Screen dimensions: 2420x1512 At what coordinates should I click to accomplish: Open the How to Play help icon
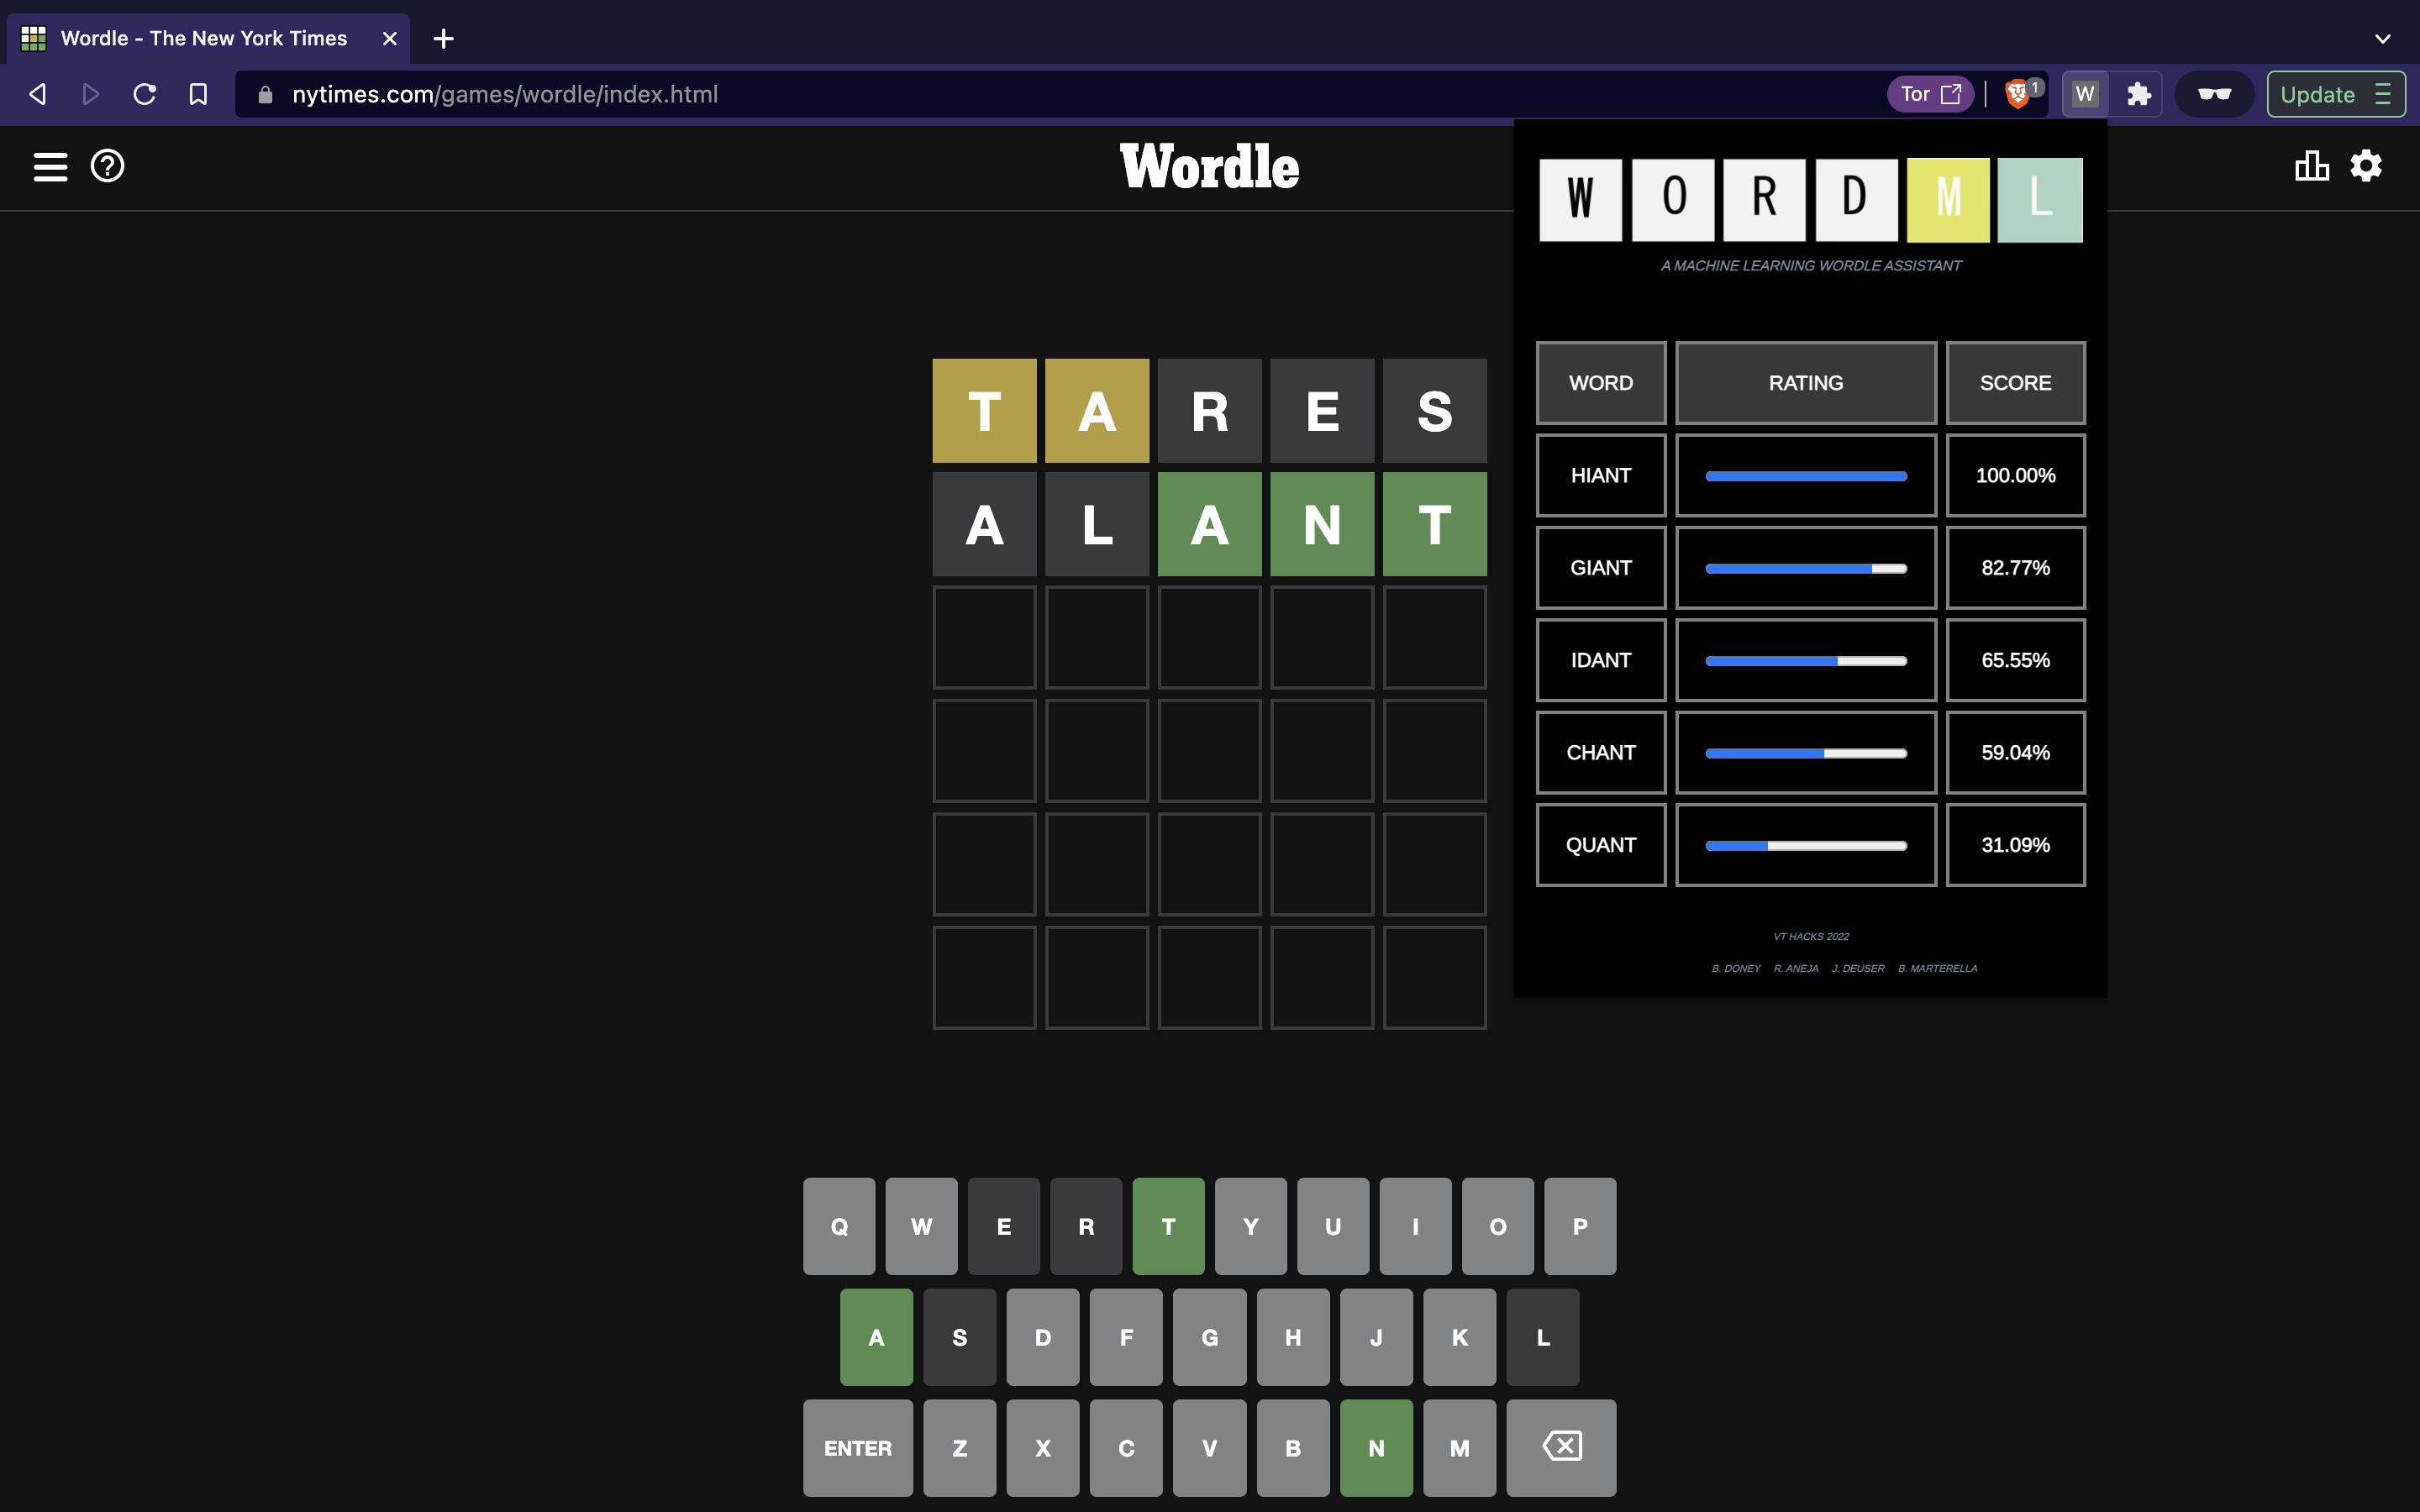[107, 166]
